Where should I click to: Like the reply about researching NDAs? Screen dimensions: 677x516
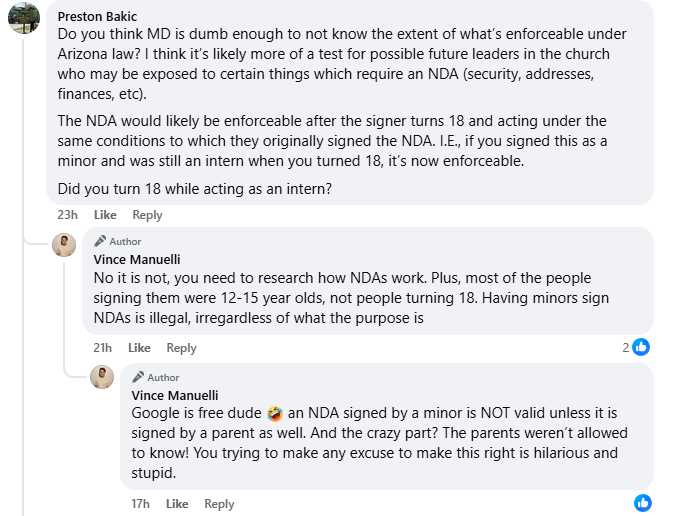[x=139, y=348]
